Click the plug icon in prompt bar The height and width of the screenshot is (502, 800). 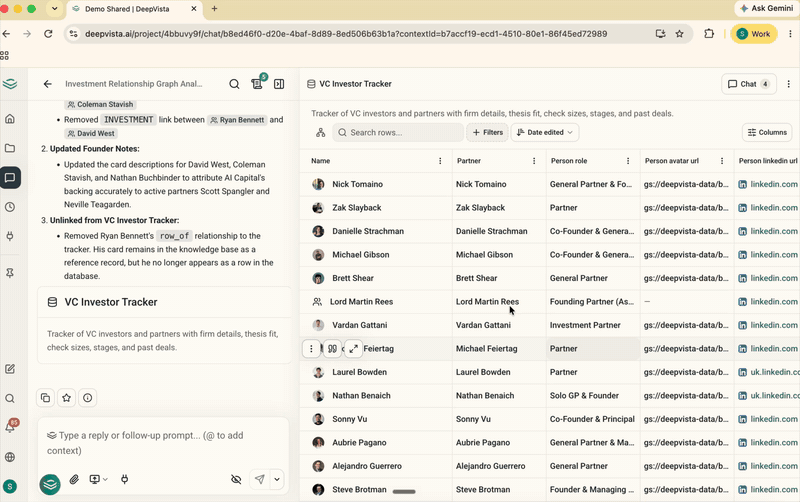(124, 479)
